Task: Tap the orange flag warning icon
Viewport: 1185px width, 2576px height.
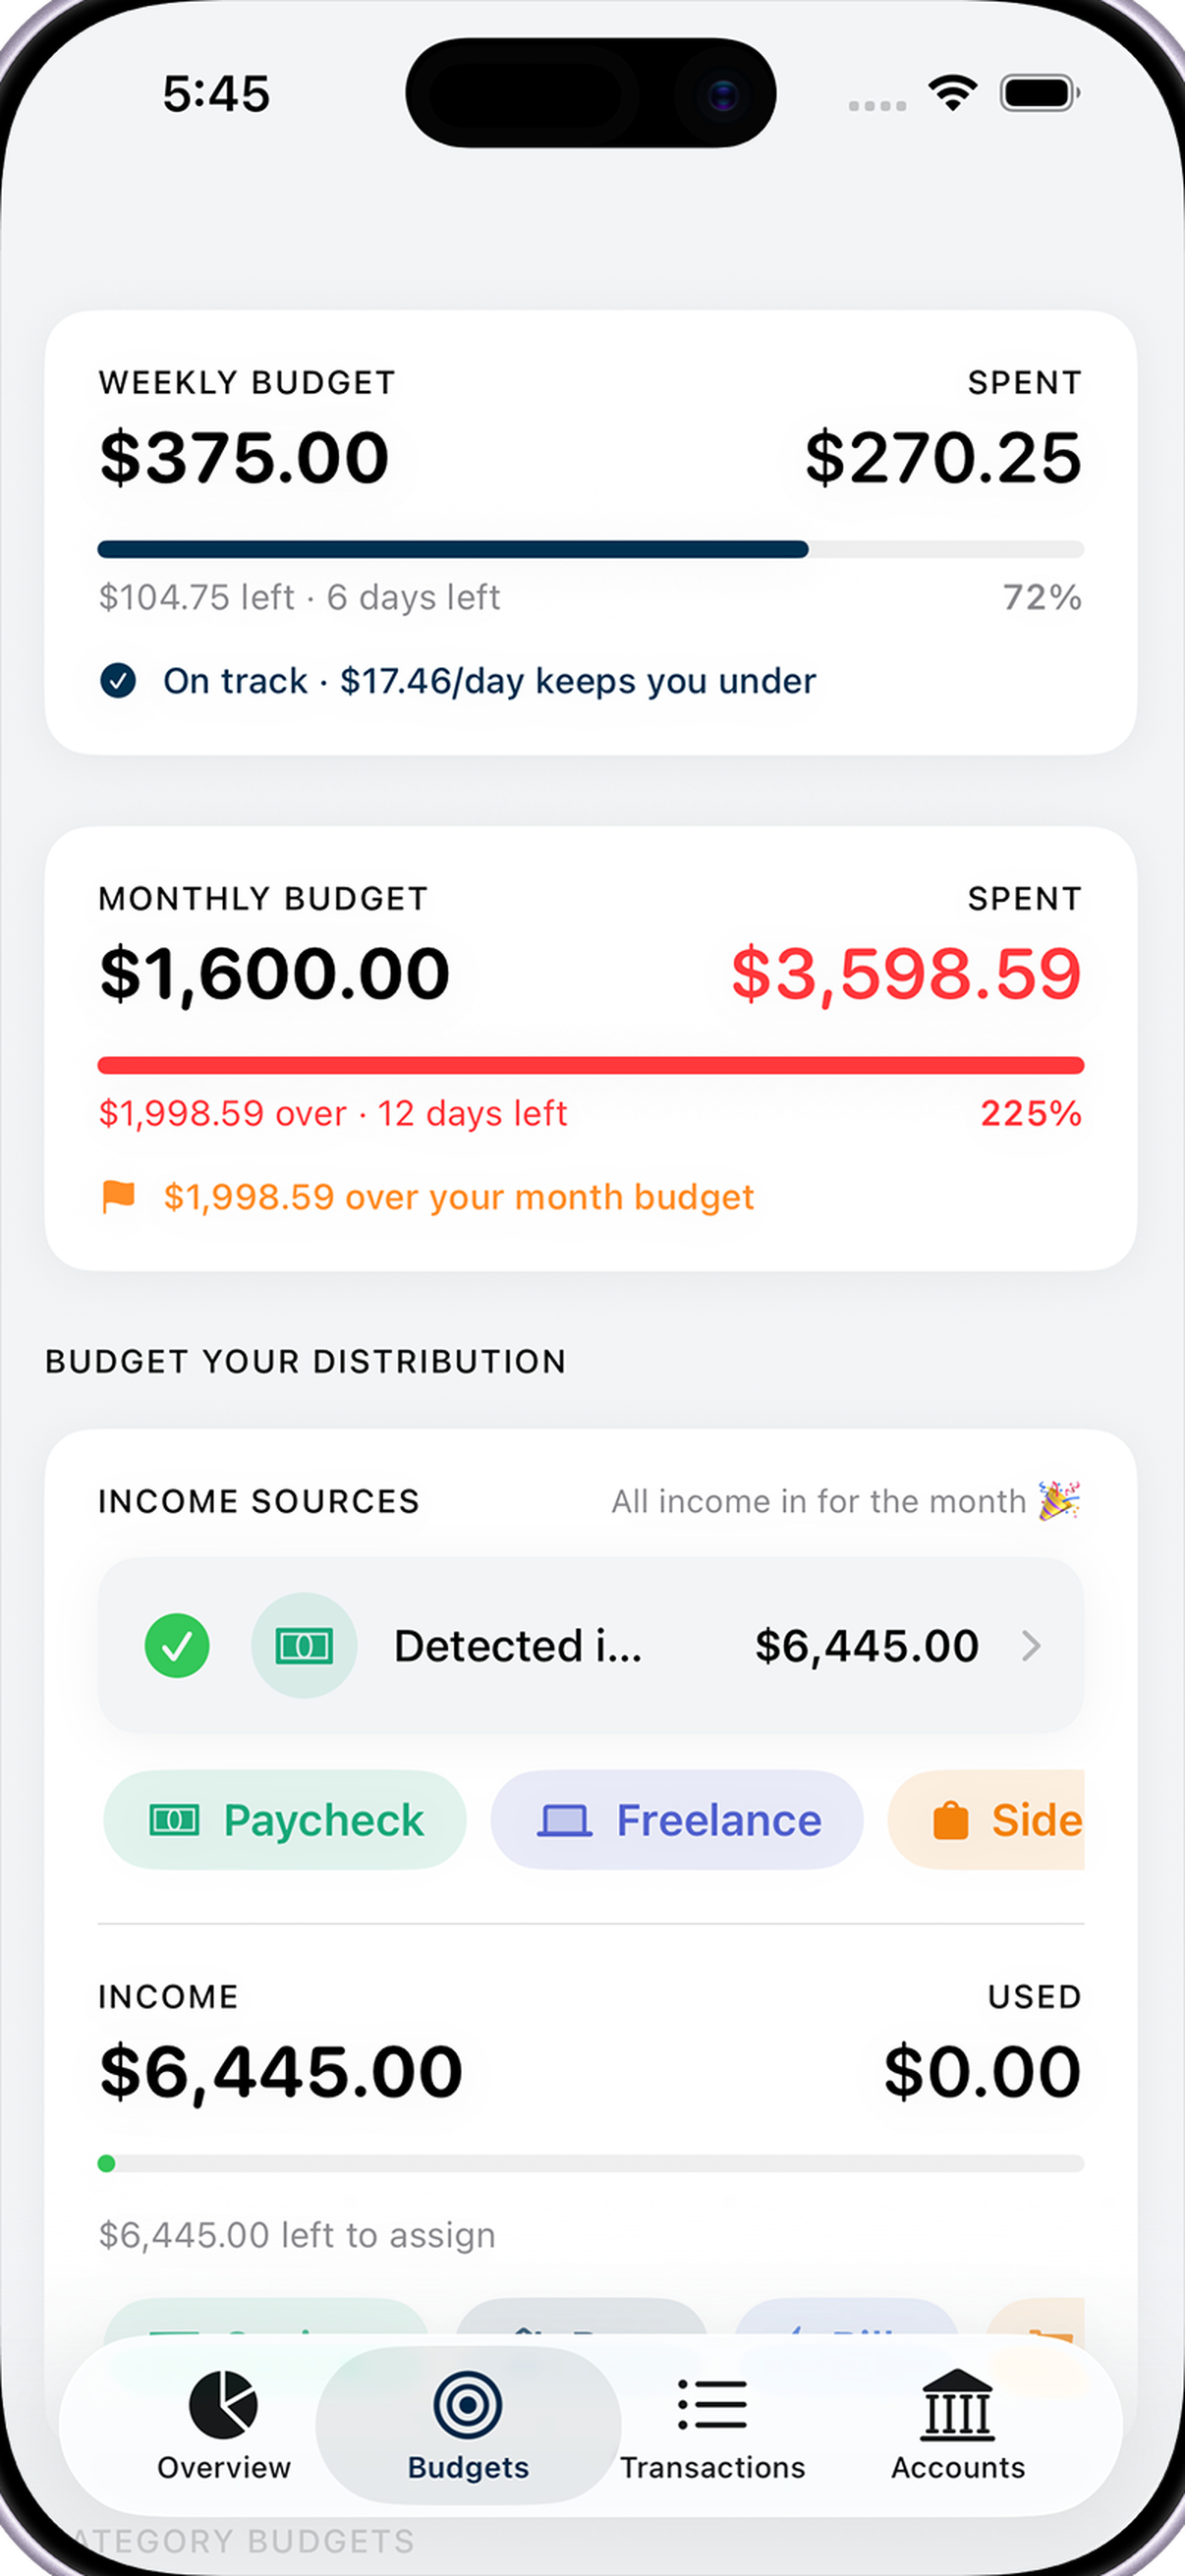Action: click(119, 1196)
